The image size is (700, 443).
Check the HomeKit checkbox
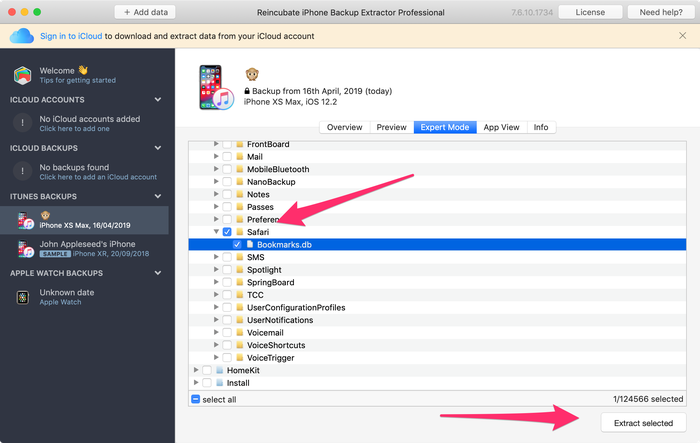click(x=207, y=370)
